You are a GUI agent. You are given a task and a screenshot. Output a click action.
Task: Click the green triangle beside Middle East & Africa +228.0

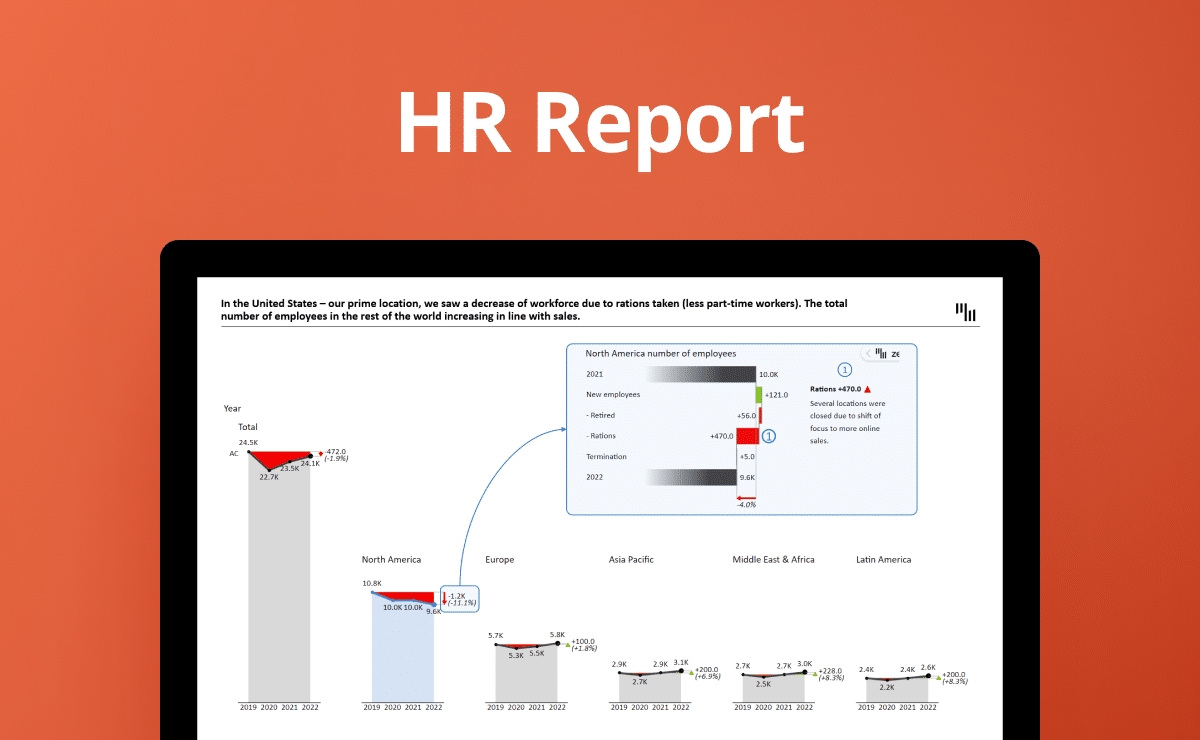pos(816,674)
